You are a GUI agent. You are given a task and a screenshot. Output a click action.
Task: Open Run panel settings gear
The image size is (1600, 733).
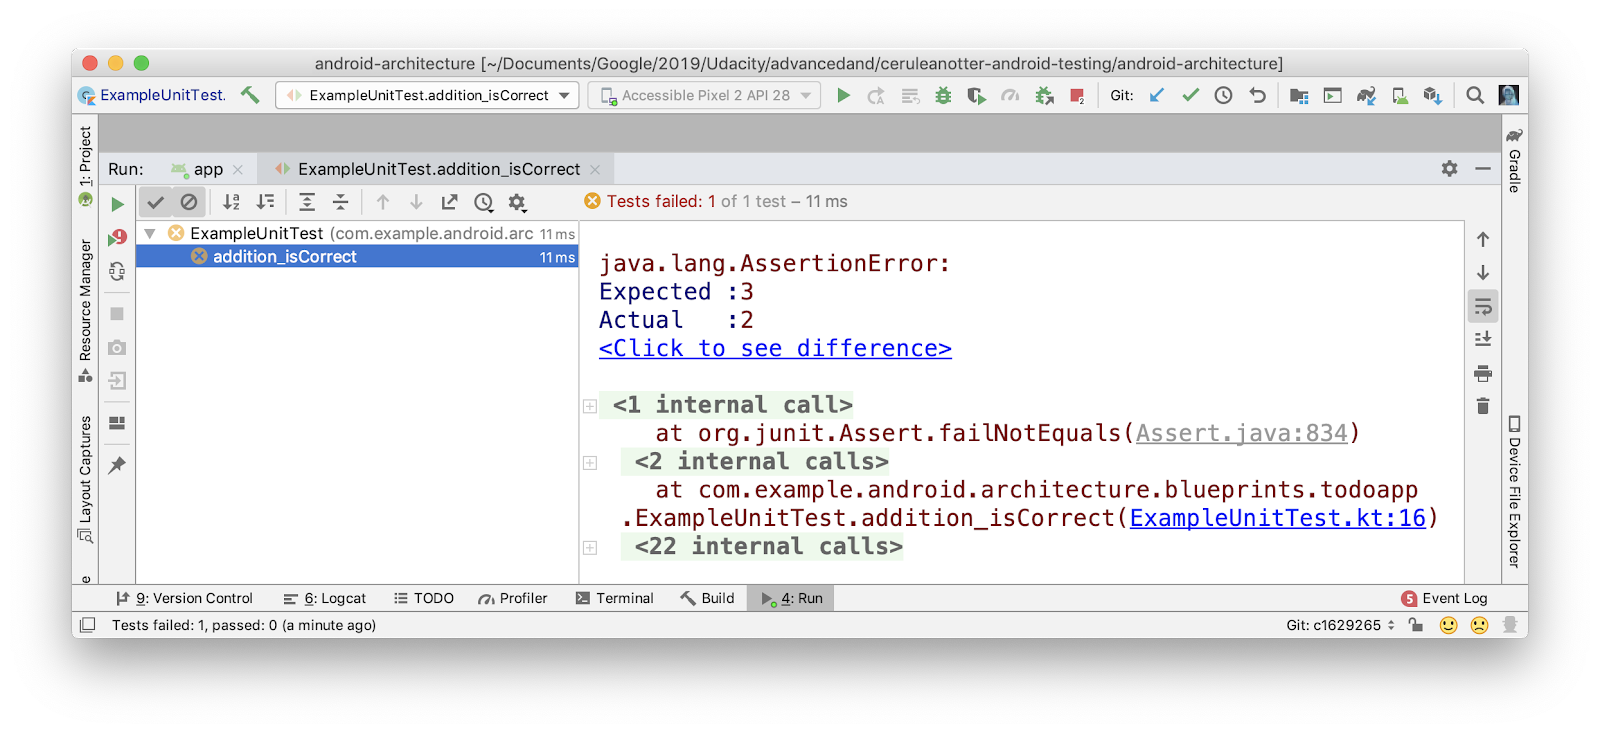[x=1449, y=169]
